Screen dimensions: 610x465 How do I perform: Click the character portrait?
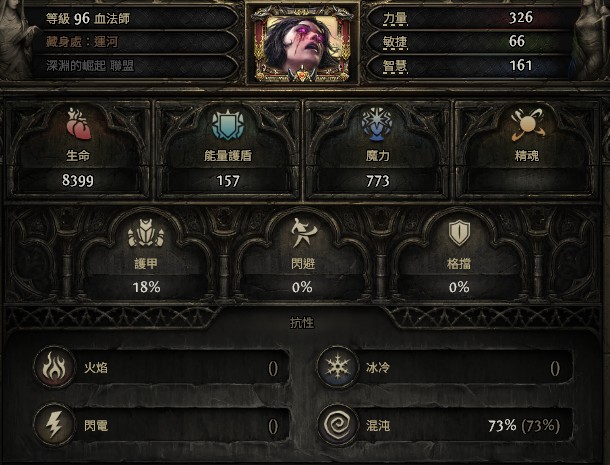point(302,44)
